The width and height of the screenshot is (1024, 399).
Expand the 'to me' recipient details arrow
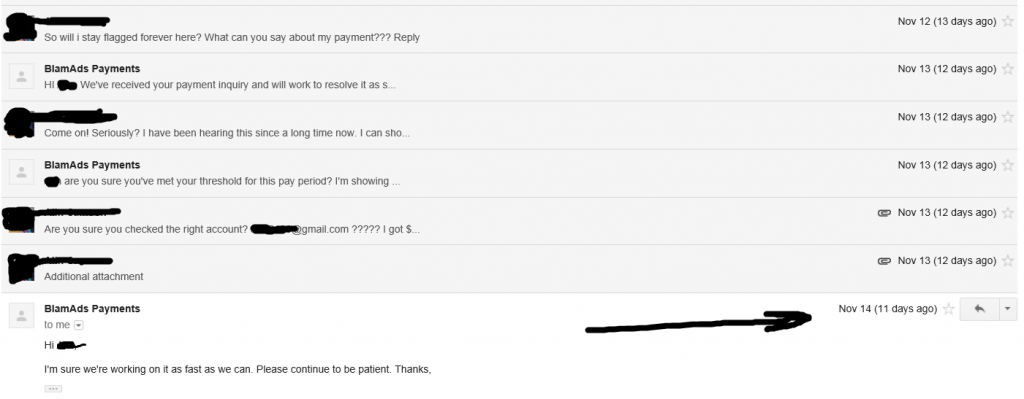click(78, 325)
